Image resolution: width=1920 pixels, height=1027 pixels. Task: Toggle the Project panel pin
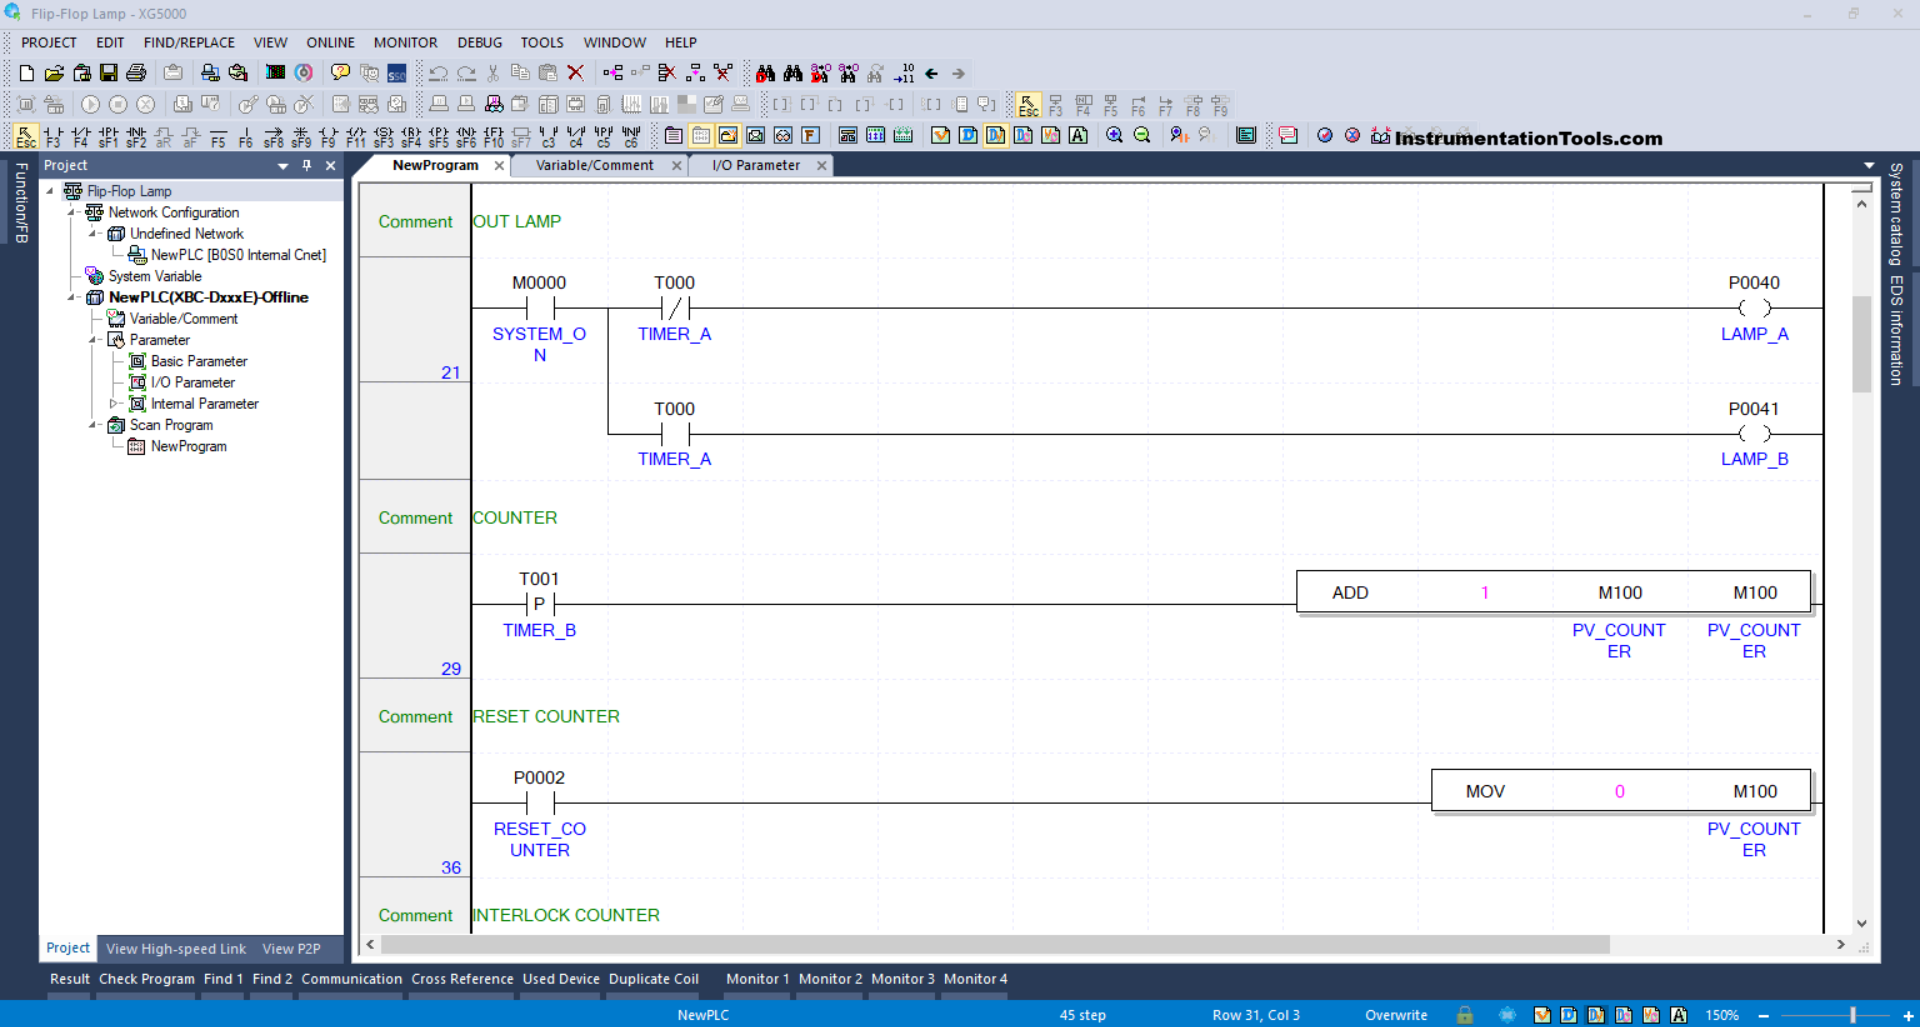[x=307, y=166]
